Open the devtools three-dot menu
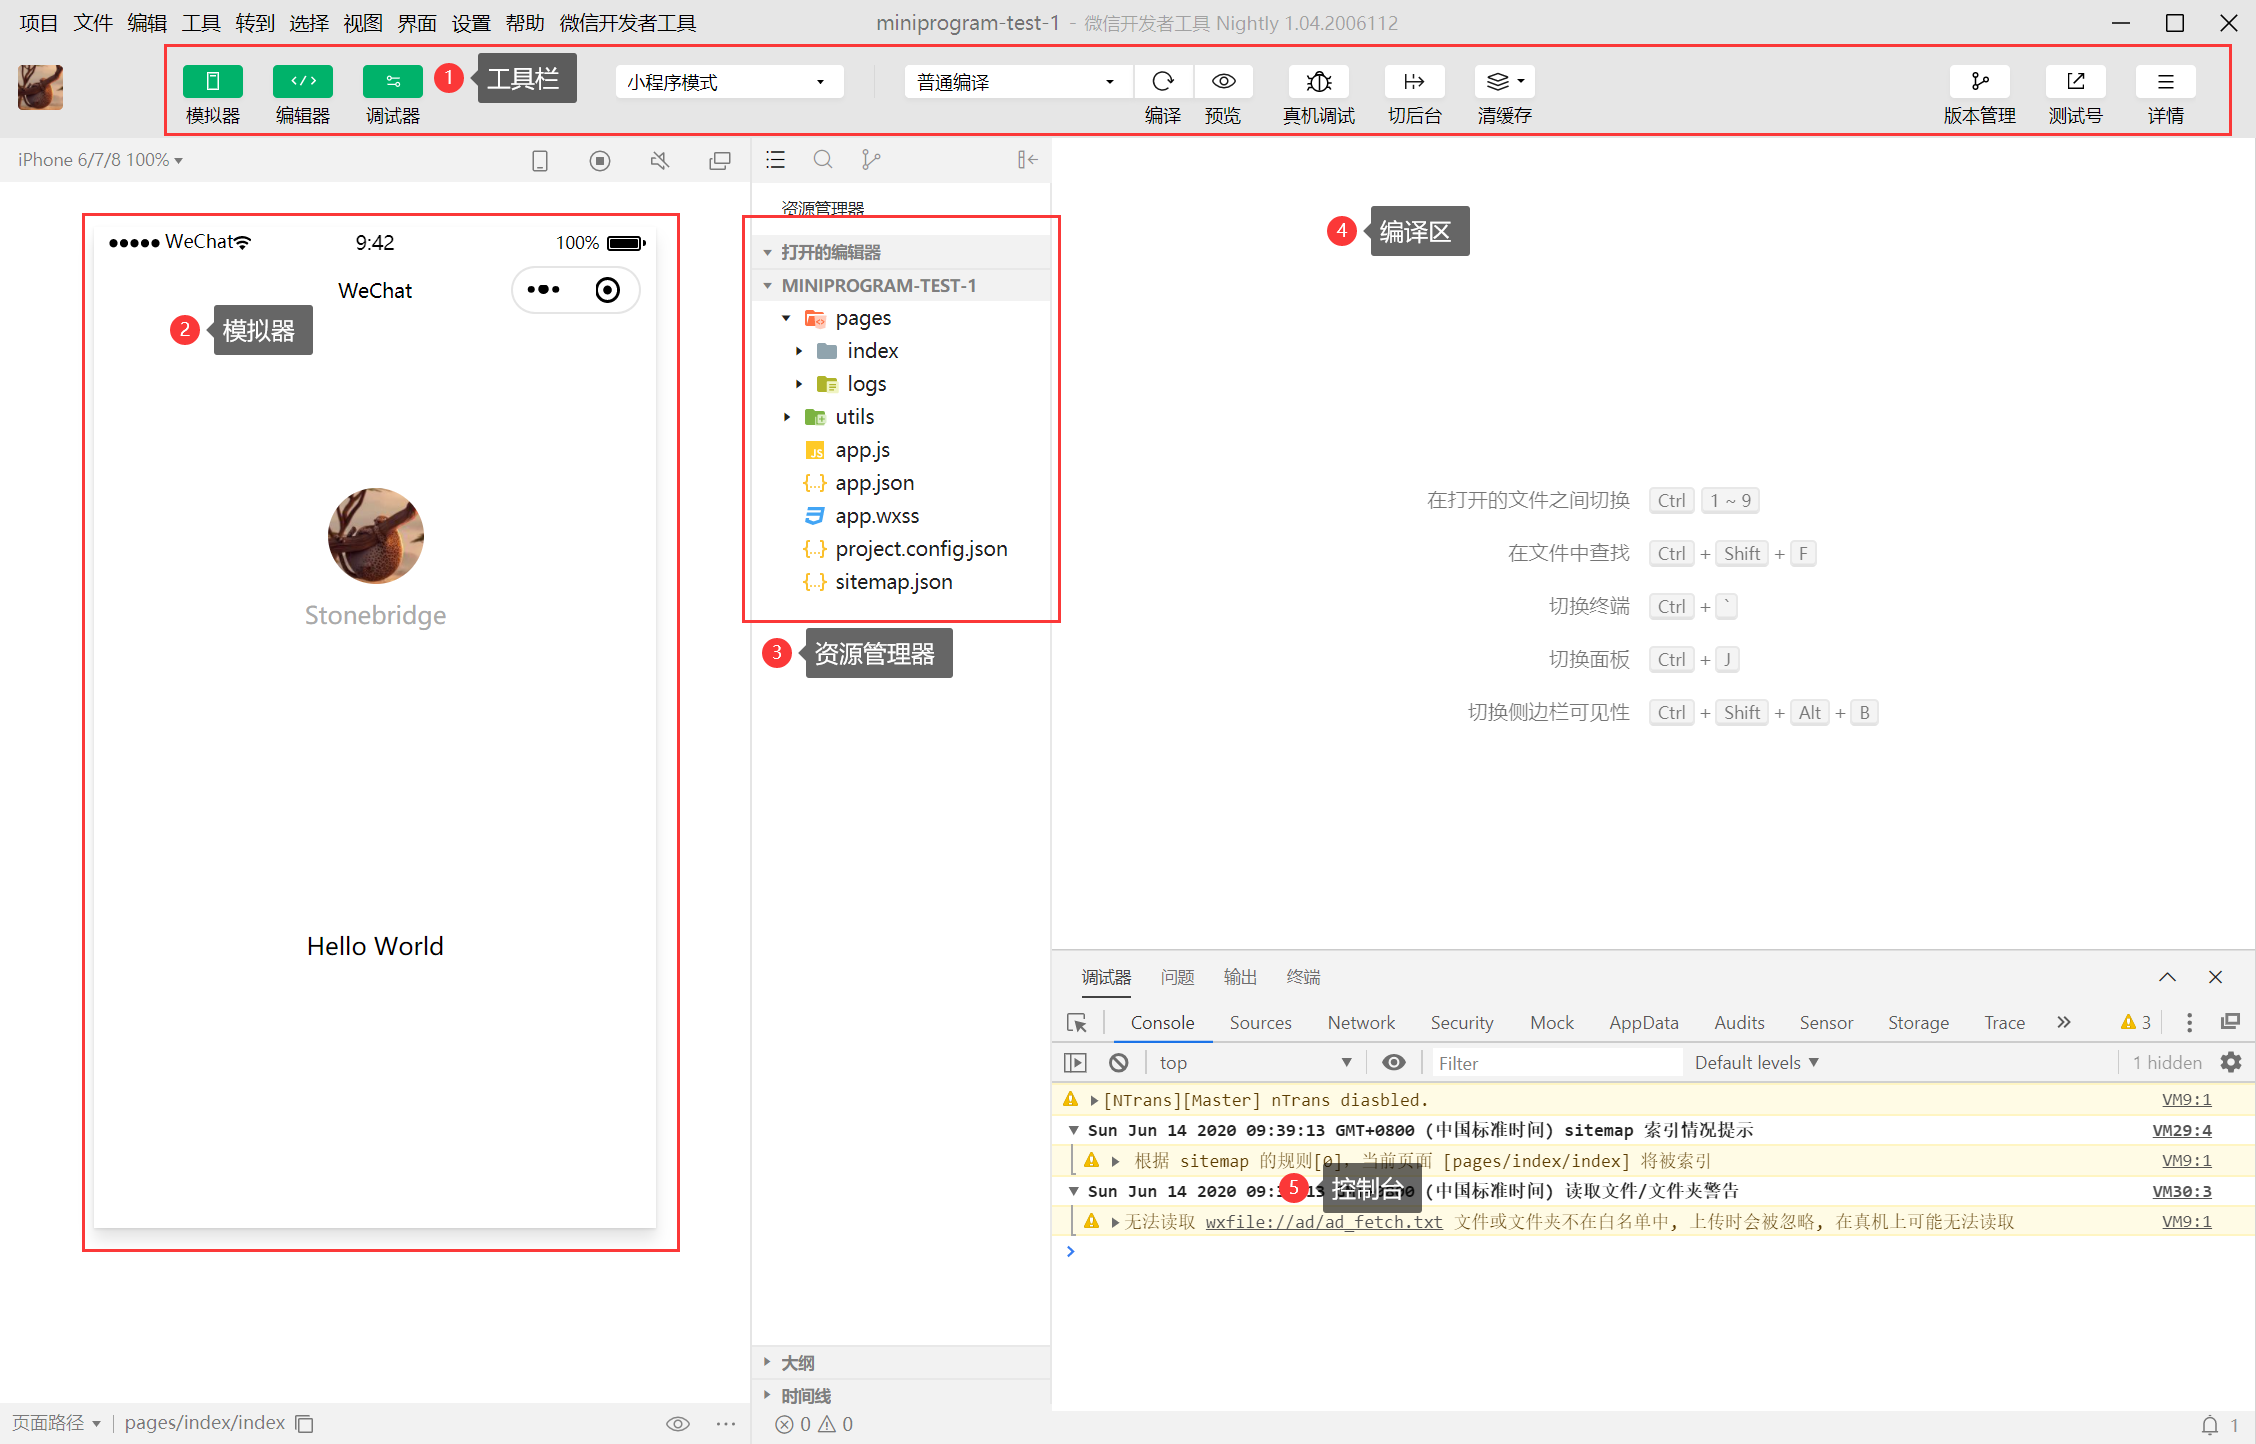 click(x=2189, y=1022)
